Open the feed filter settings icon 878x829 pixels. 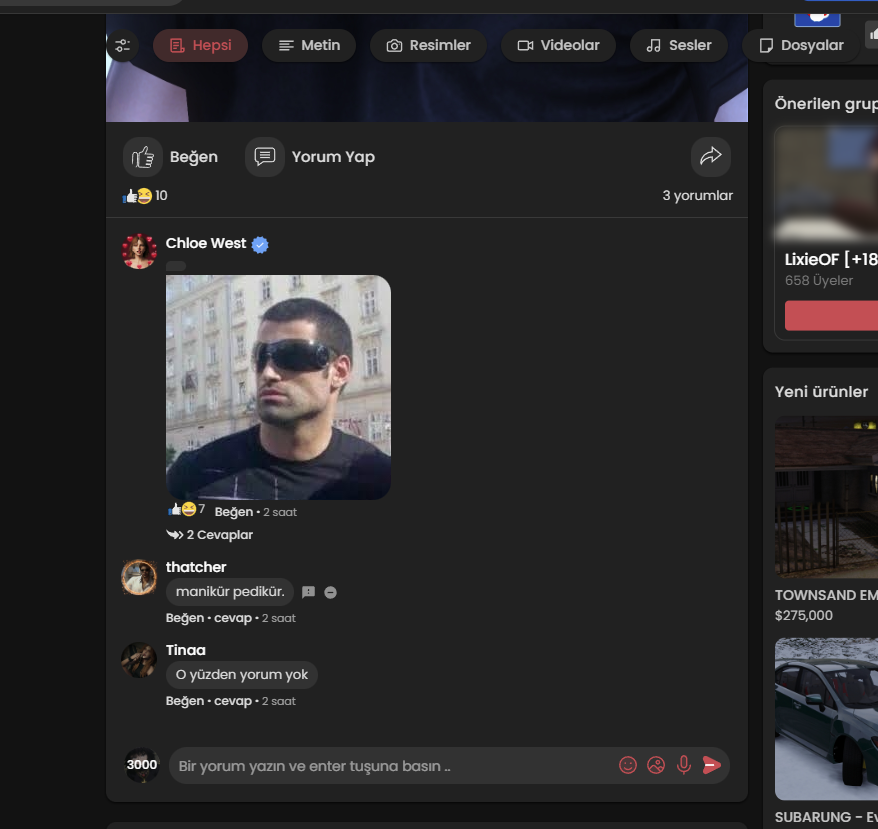123,45
